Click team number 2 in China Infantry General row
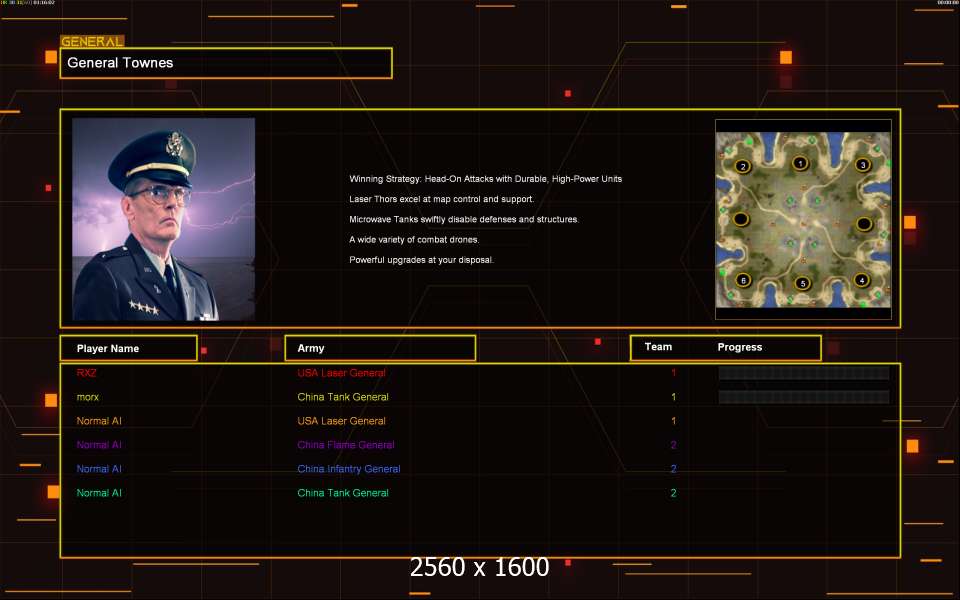The height and width of the screenshot is (600, 960). (x=673, y=469)
